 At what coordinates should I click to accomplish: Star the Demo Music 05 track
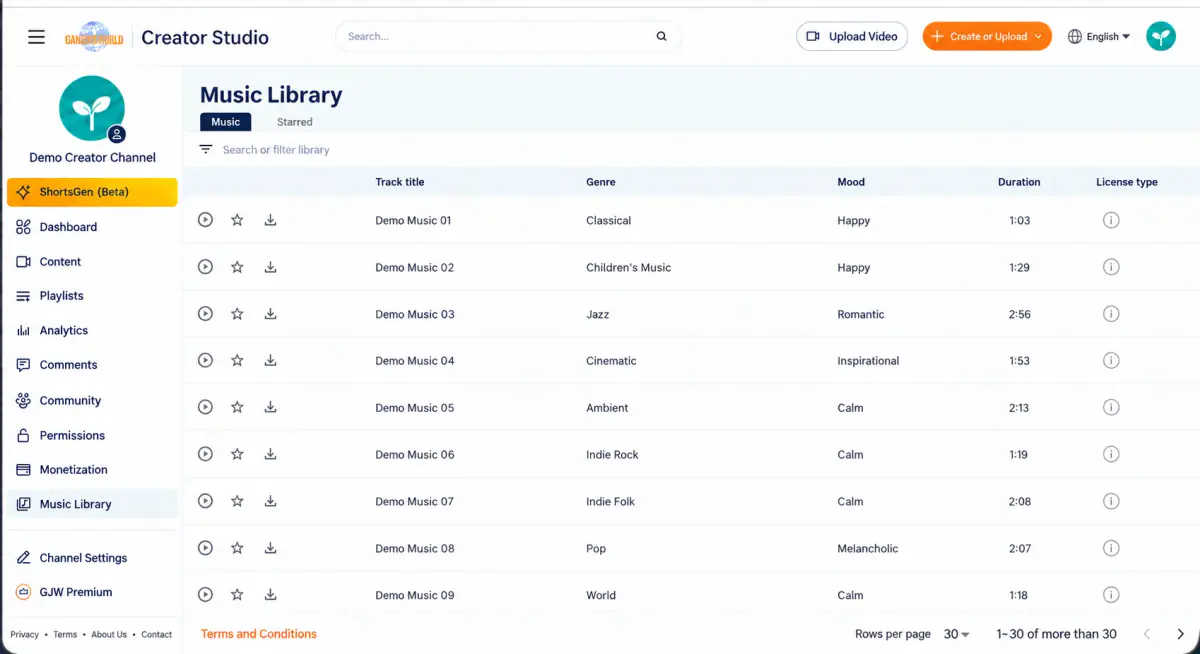tap(237, 407)
